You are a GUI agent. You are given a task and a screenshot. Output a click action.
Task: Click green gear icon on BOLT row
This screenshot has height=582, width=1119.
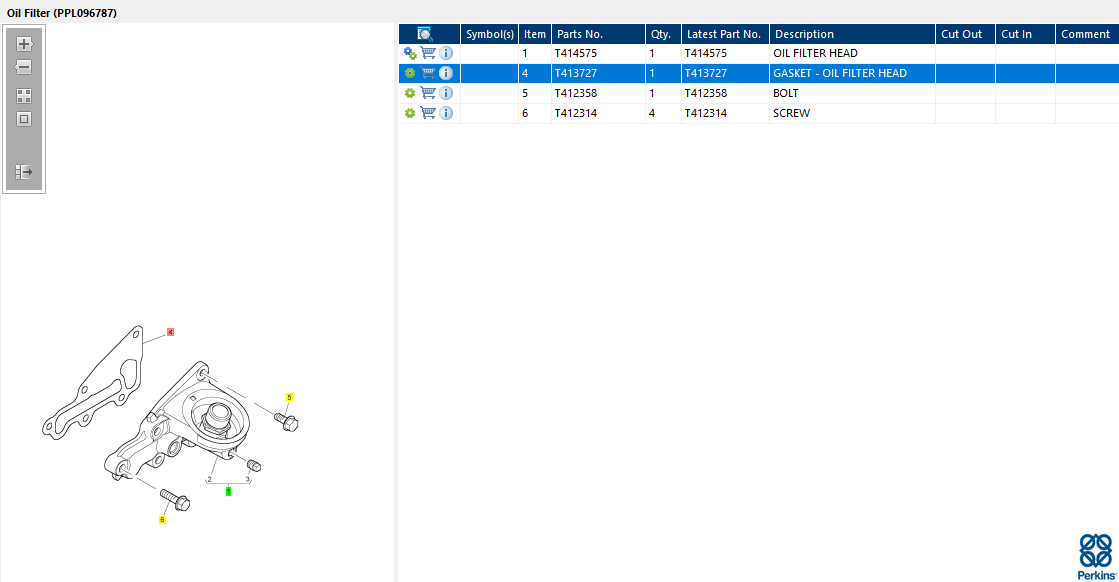(410, 93)
